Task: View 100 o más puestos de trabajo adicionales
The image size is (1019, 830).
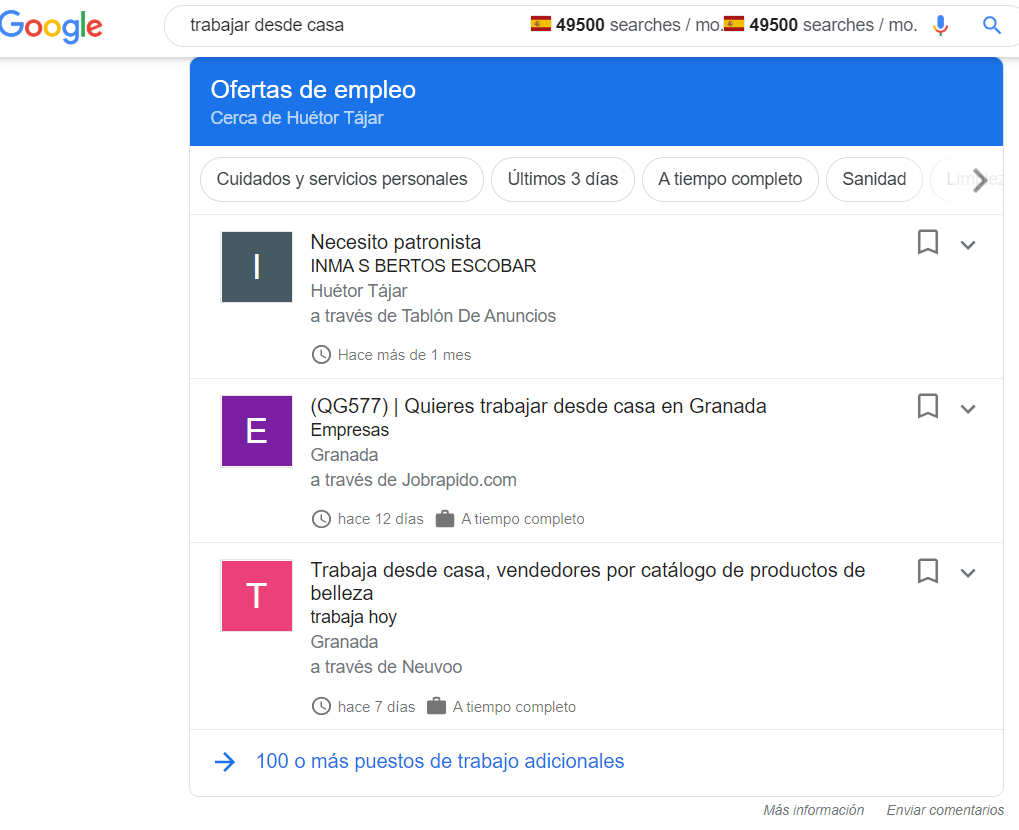Action: coord(440,761)
